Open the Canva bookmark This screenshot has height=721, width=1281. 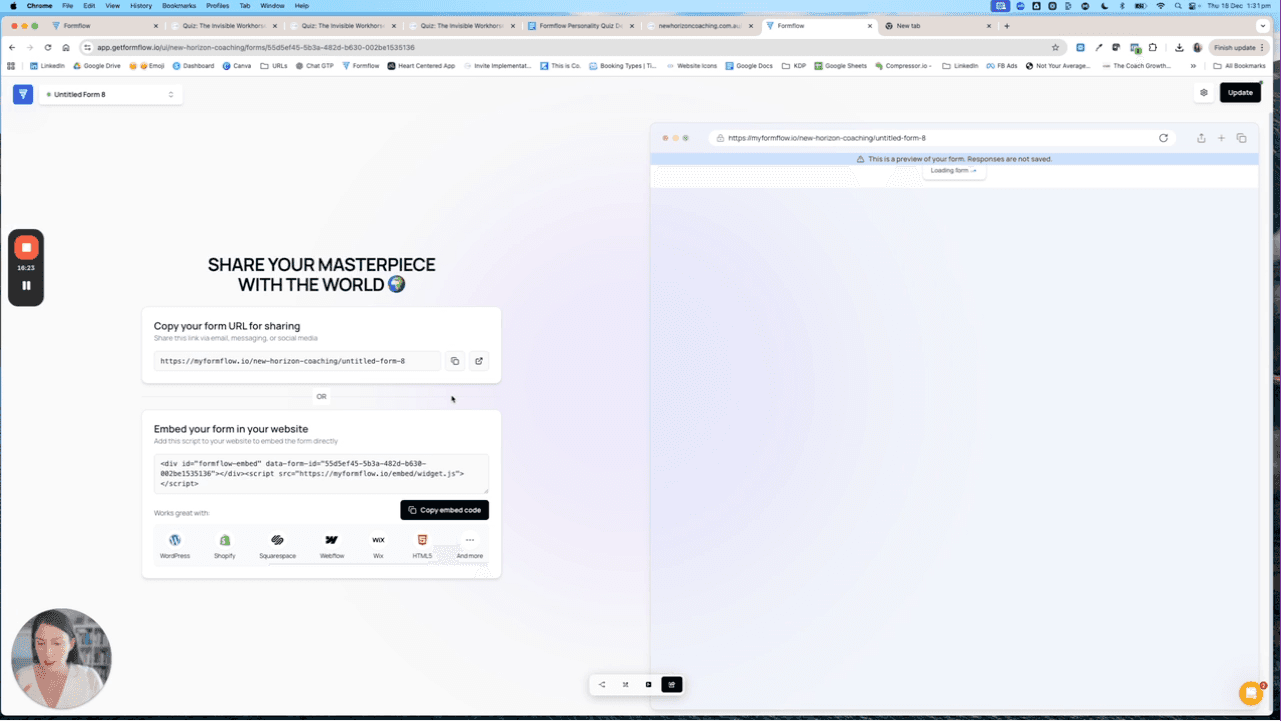(237, 66)
